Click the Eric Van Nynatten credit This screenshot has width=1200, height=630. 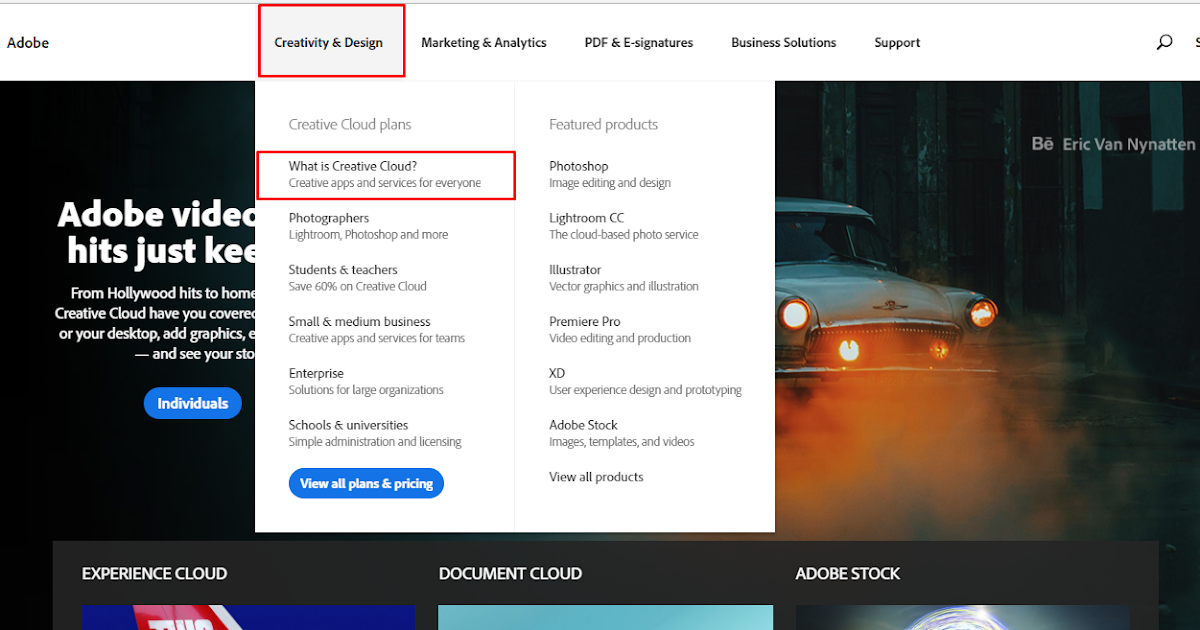1128,144
